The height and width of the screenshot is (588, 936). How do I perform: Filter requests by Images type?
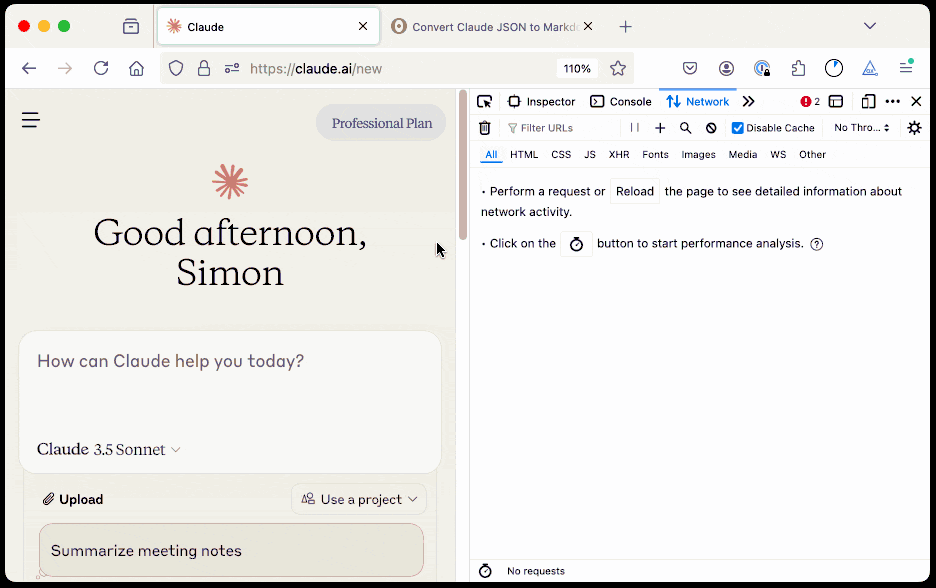click(698, 155)
